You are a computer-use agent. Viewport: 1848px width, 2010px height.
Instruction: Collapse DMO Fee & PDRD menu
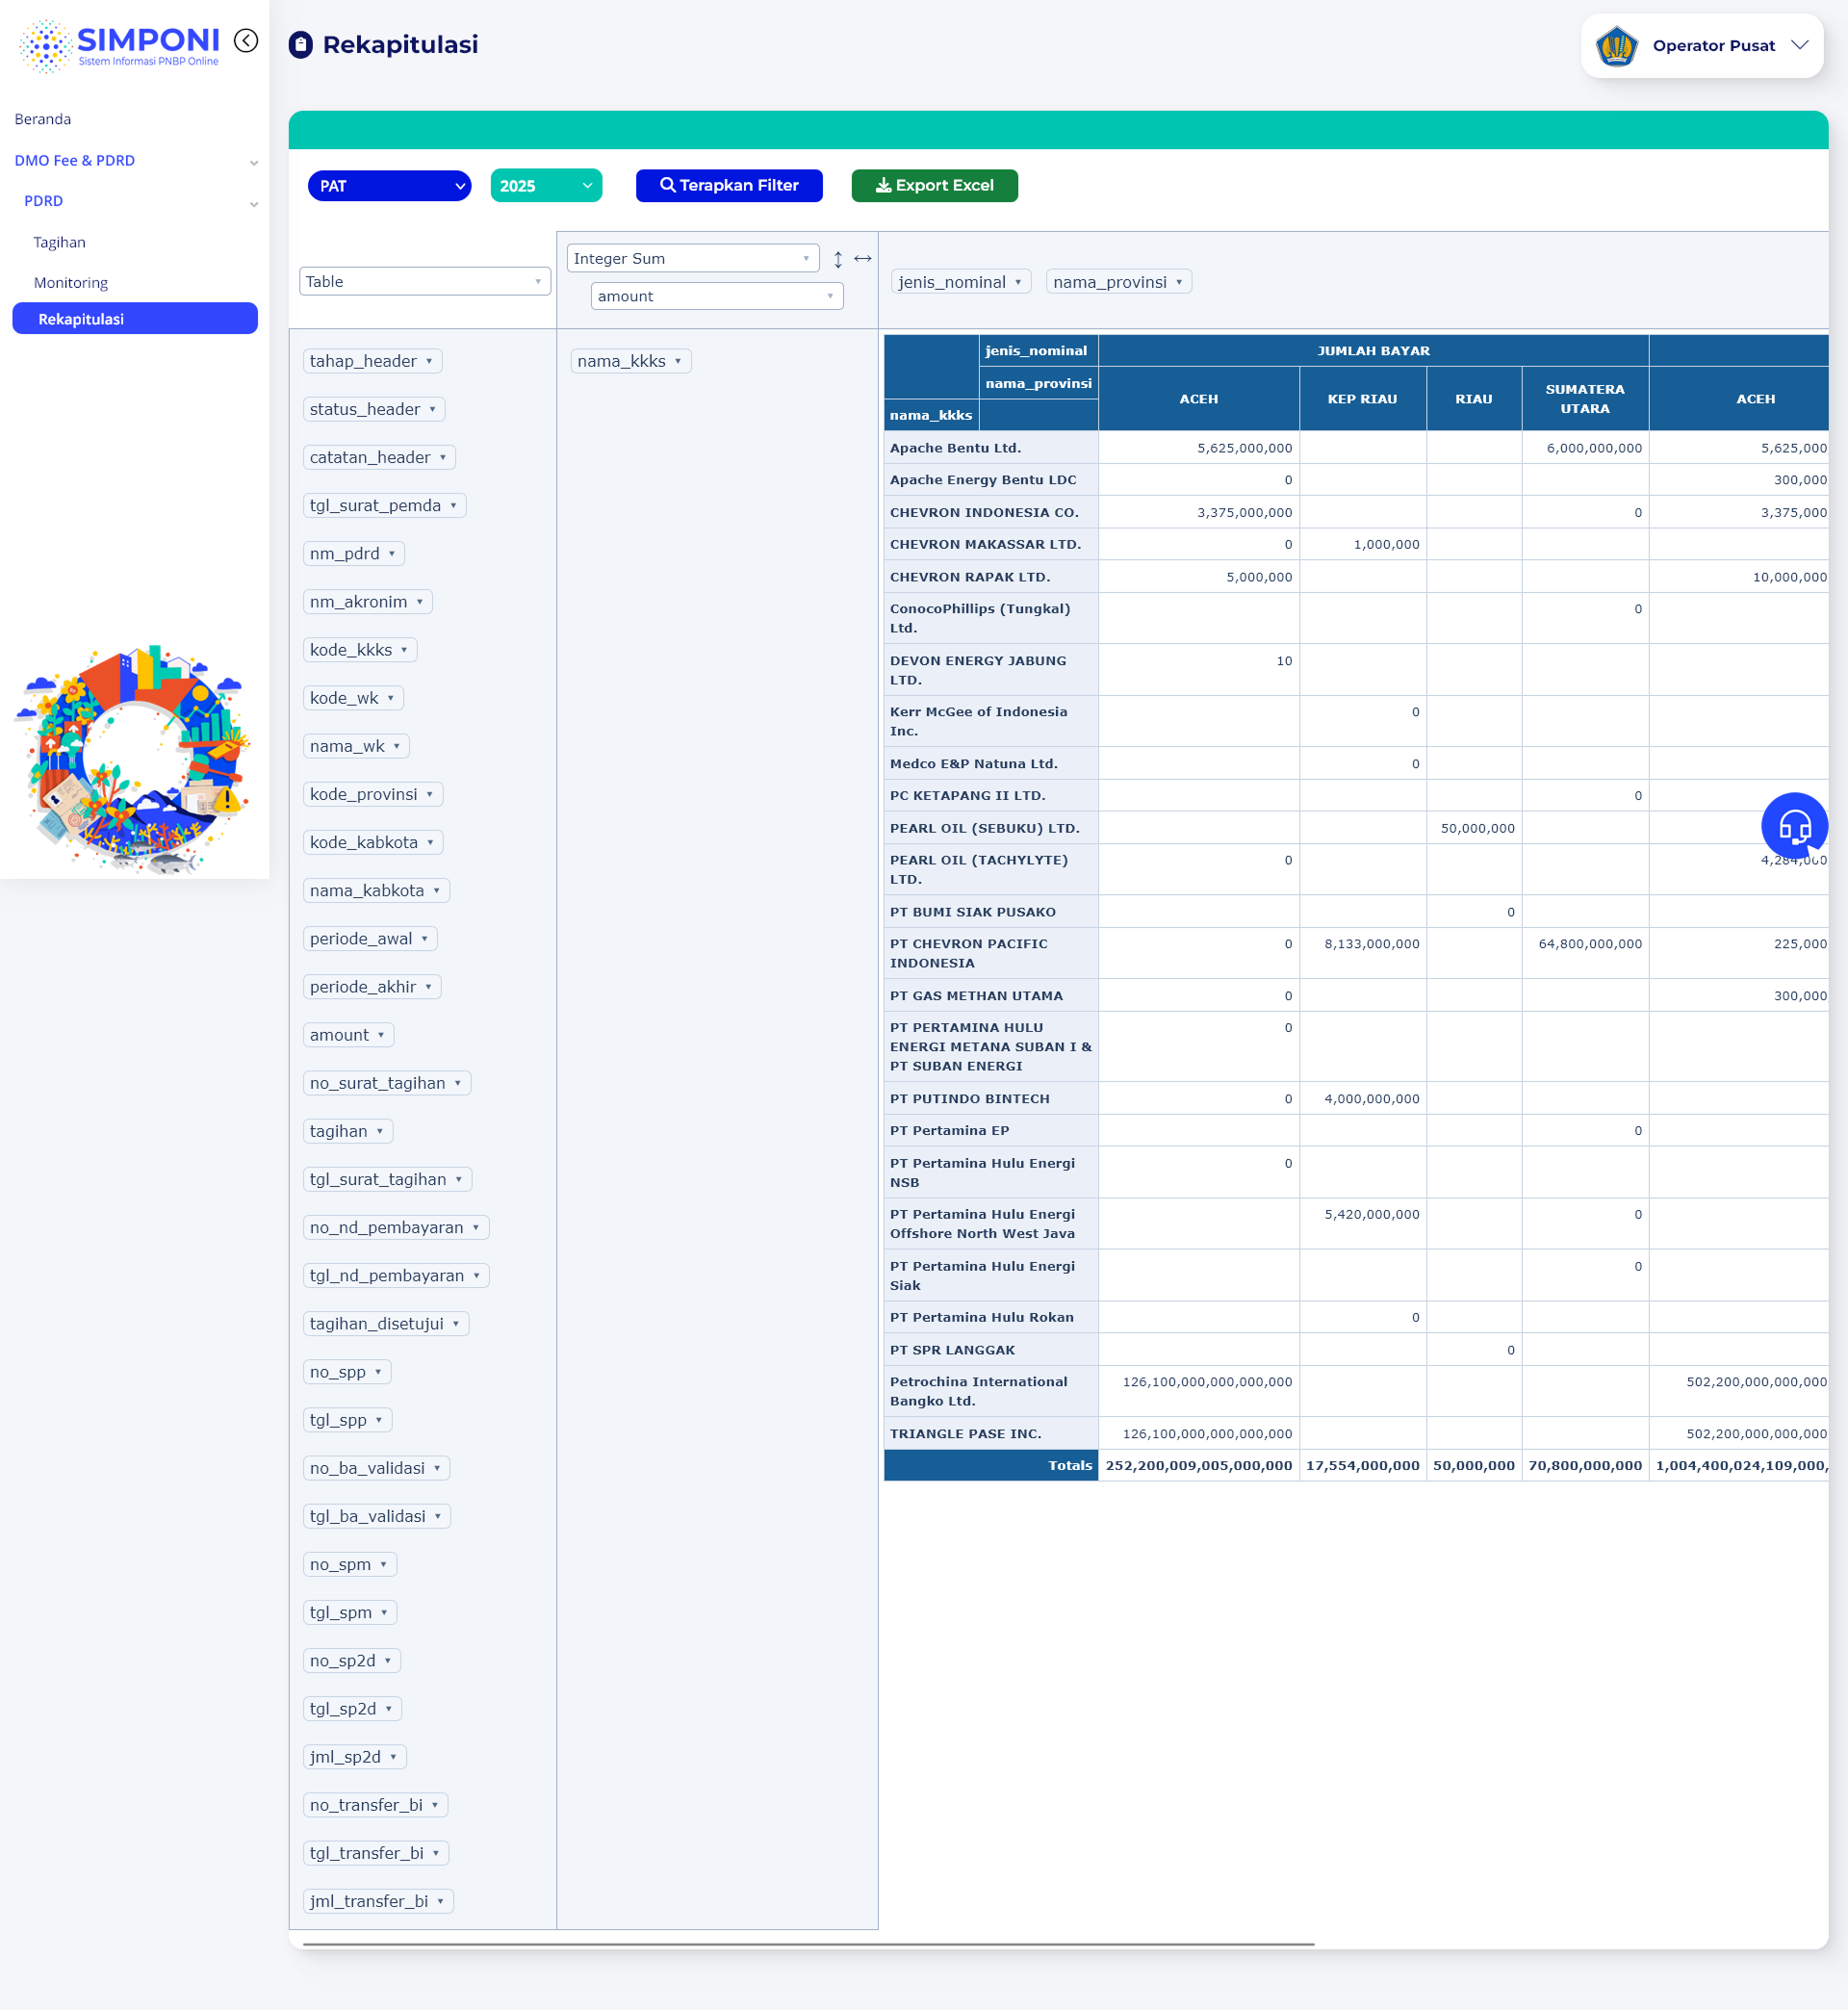(135, 161)
